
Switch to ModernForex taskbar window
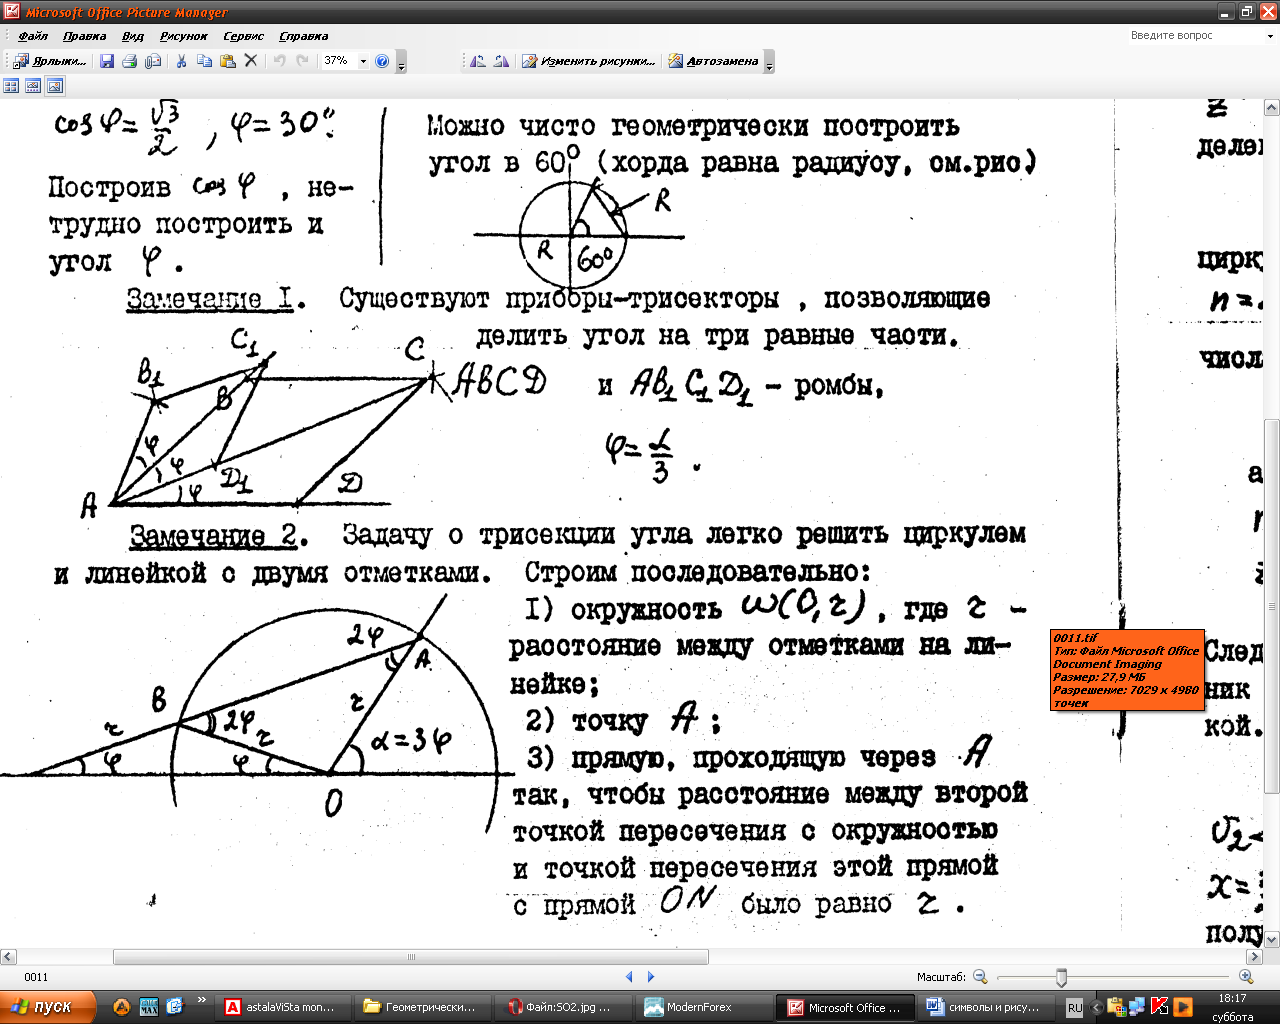703,1007
